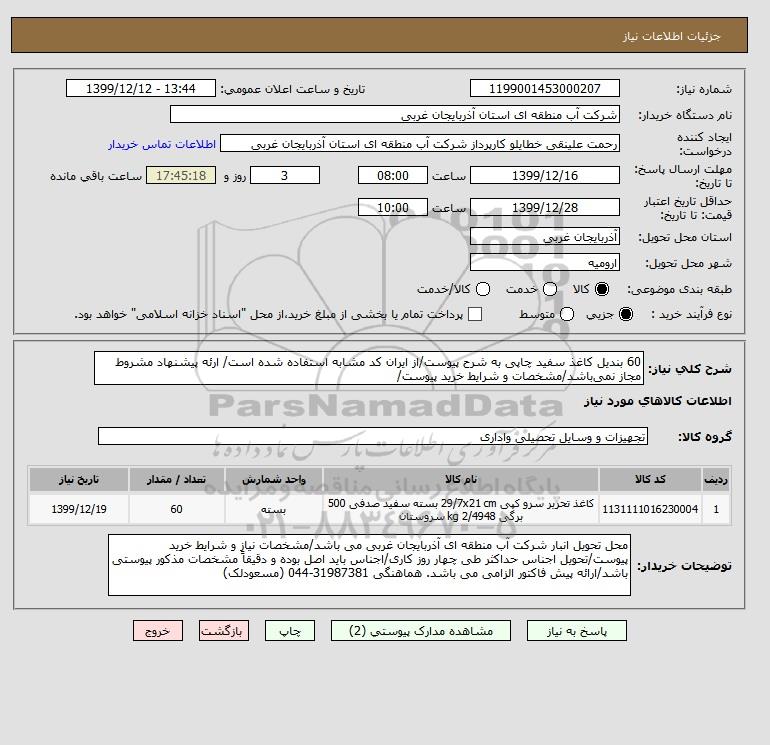Click the نام کالا column header

(x=461, y=479)
